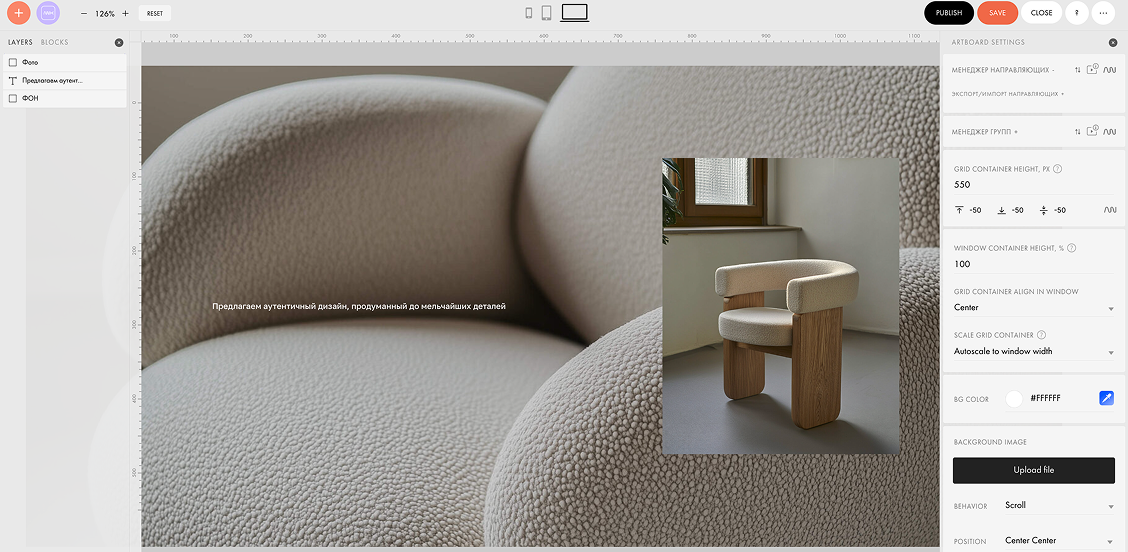Viewport: 1128px width, 552px height.
Task: Pick background color with eyedropper tool
Action: coord(1106,398)
